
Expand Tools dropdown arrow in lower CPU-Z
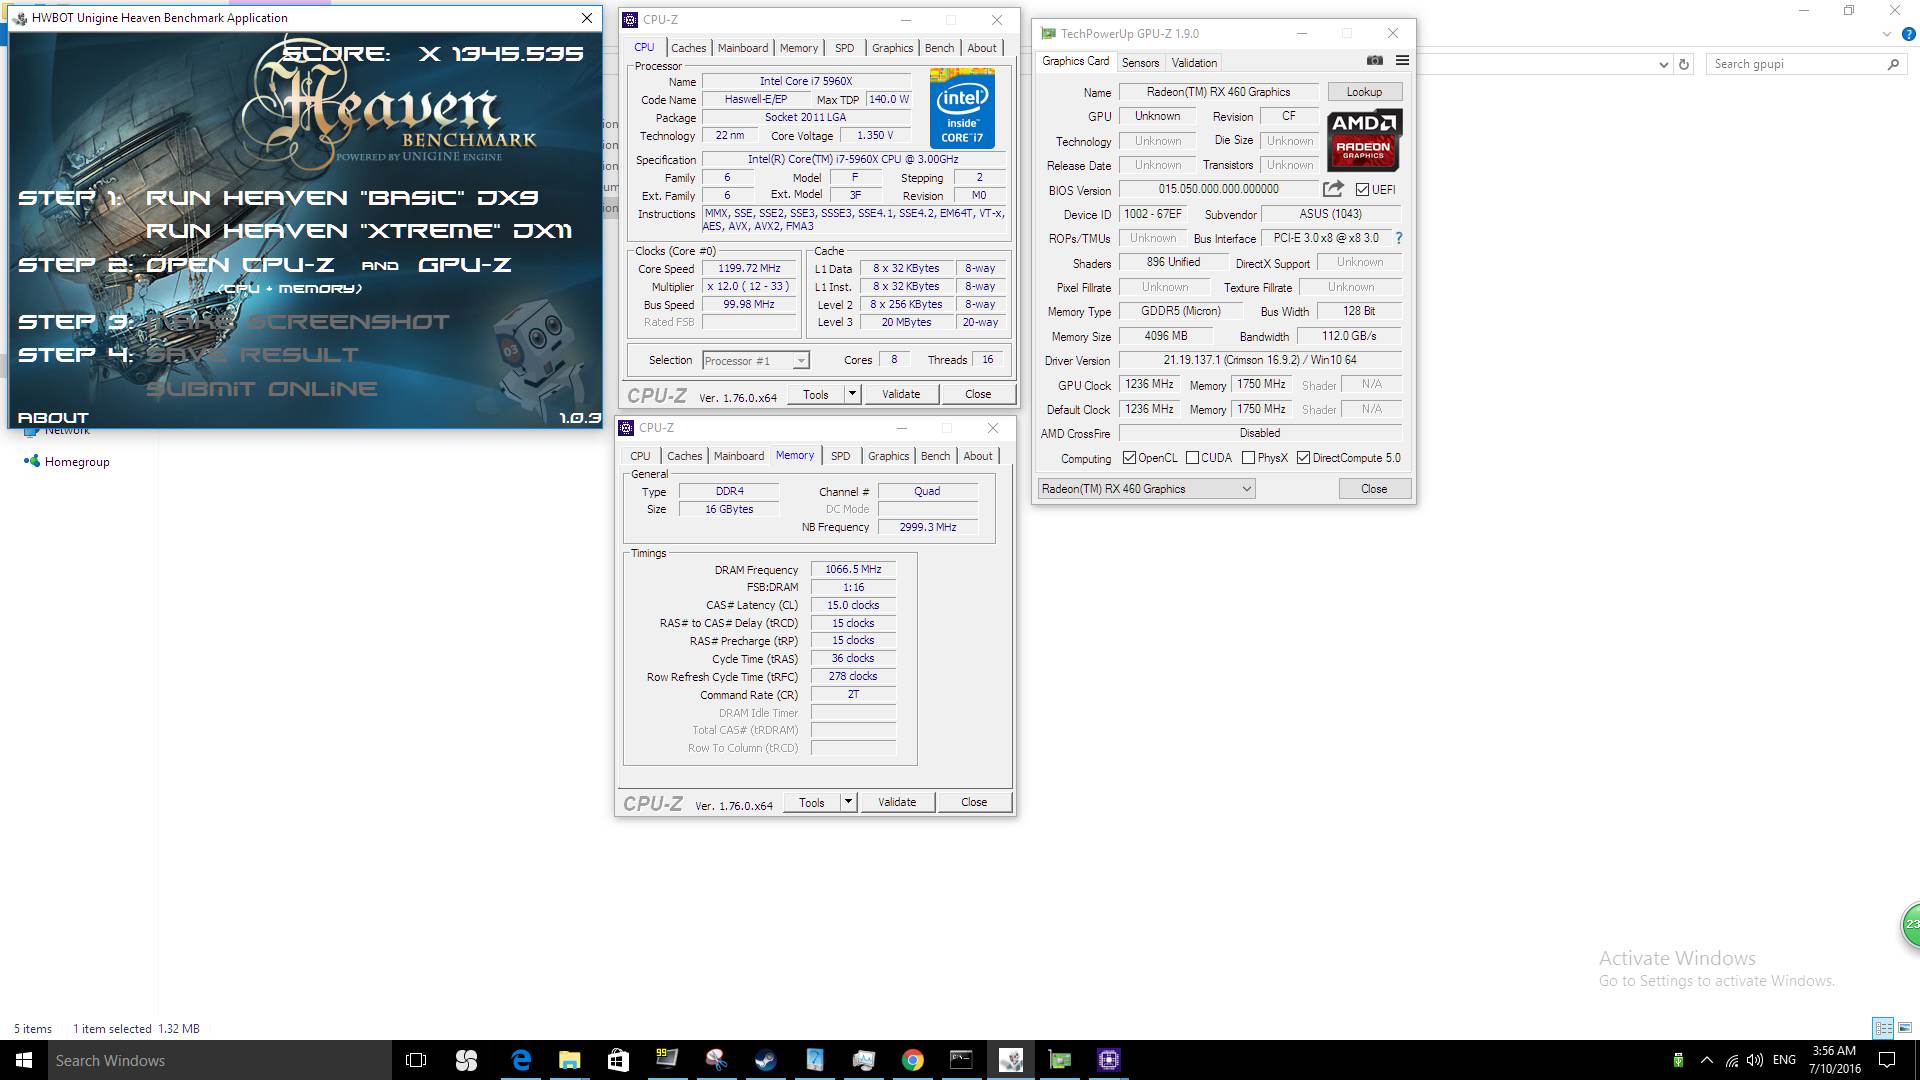coord(848,801)
